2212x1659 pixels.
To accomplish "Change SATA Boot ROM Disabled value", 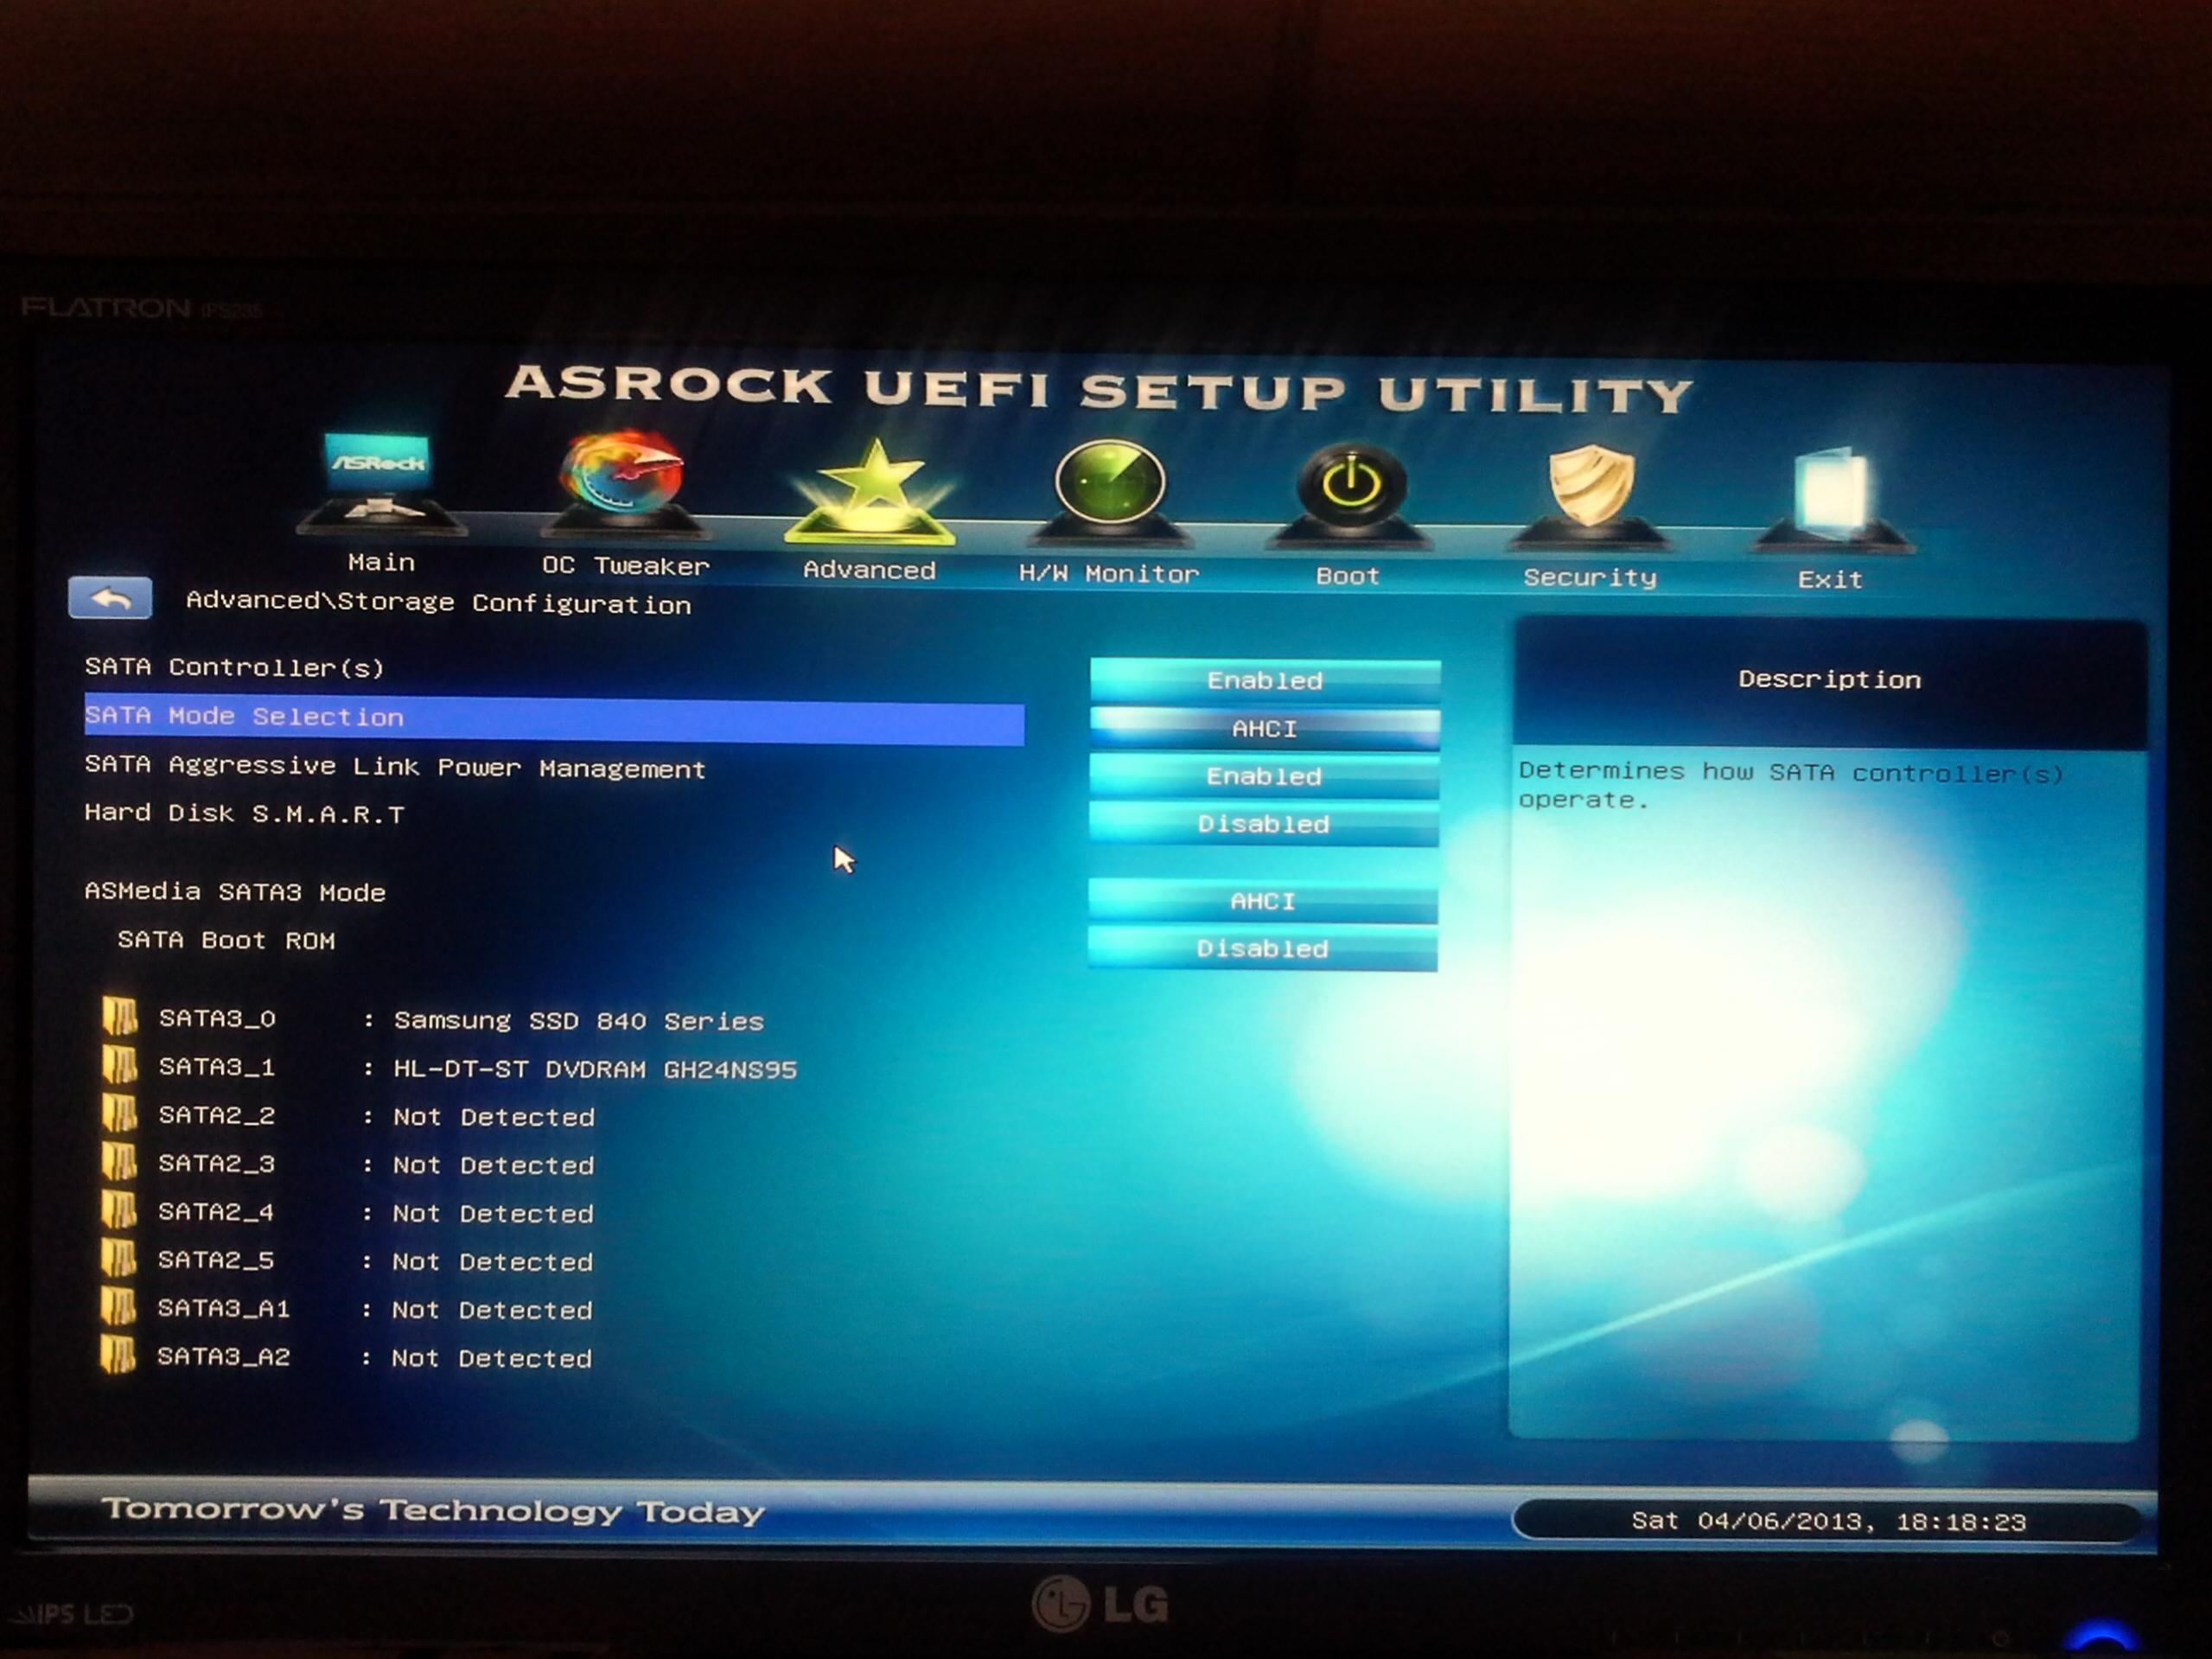I will [1263, 948].
